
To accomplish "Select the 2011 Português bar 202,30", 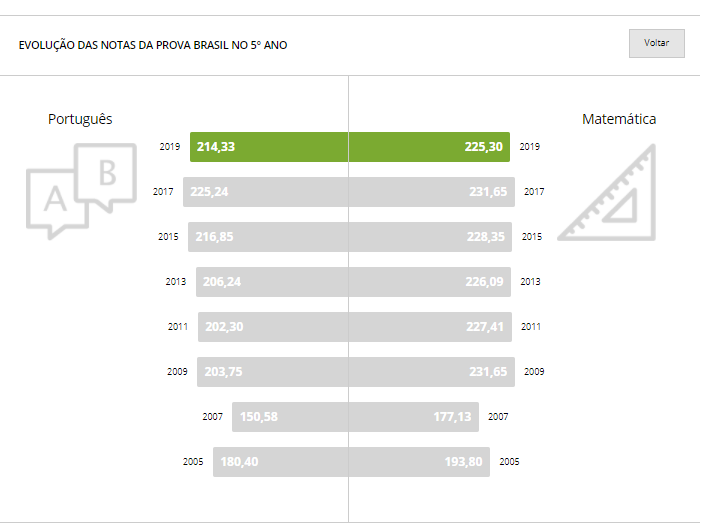I will (273, 327).
